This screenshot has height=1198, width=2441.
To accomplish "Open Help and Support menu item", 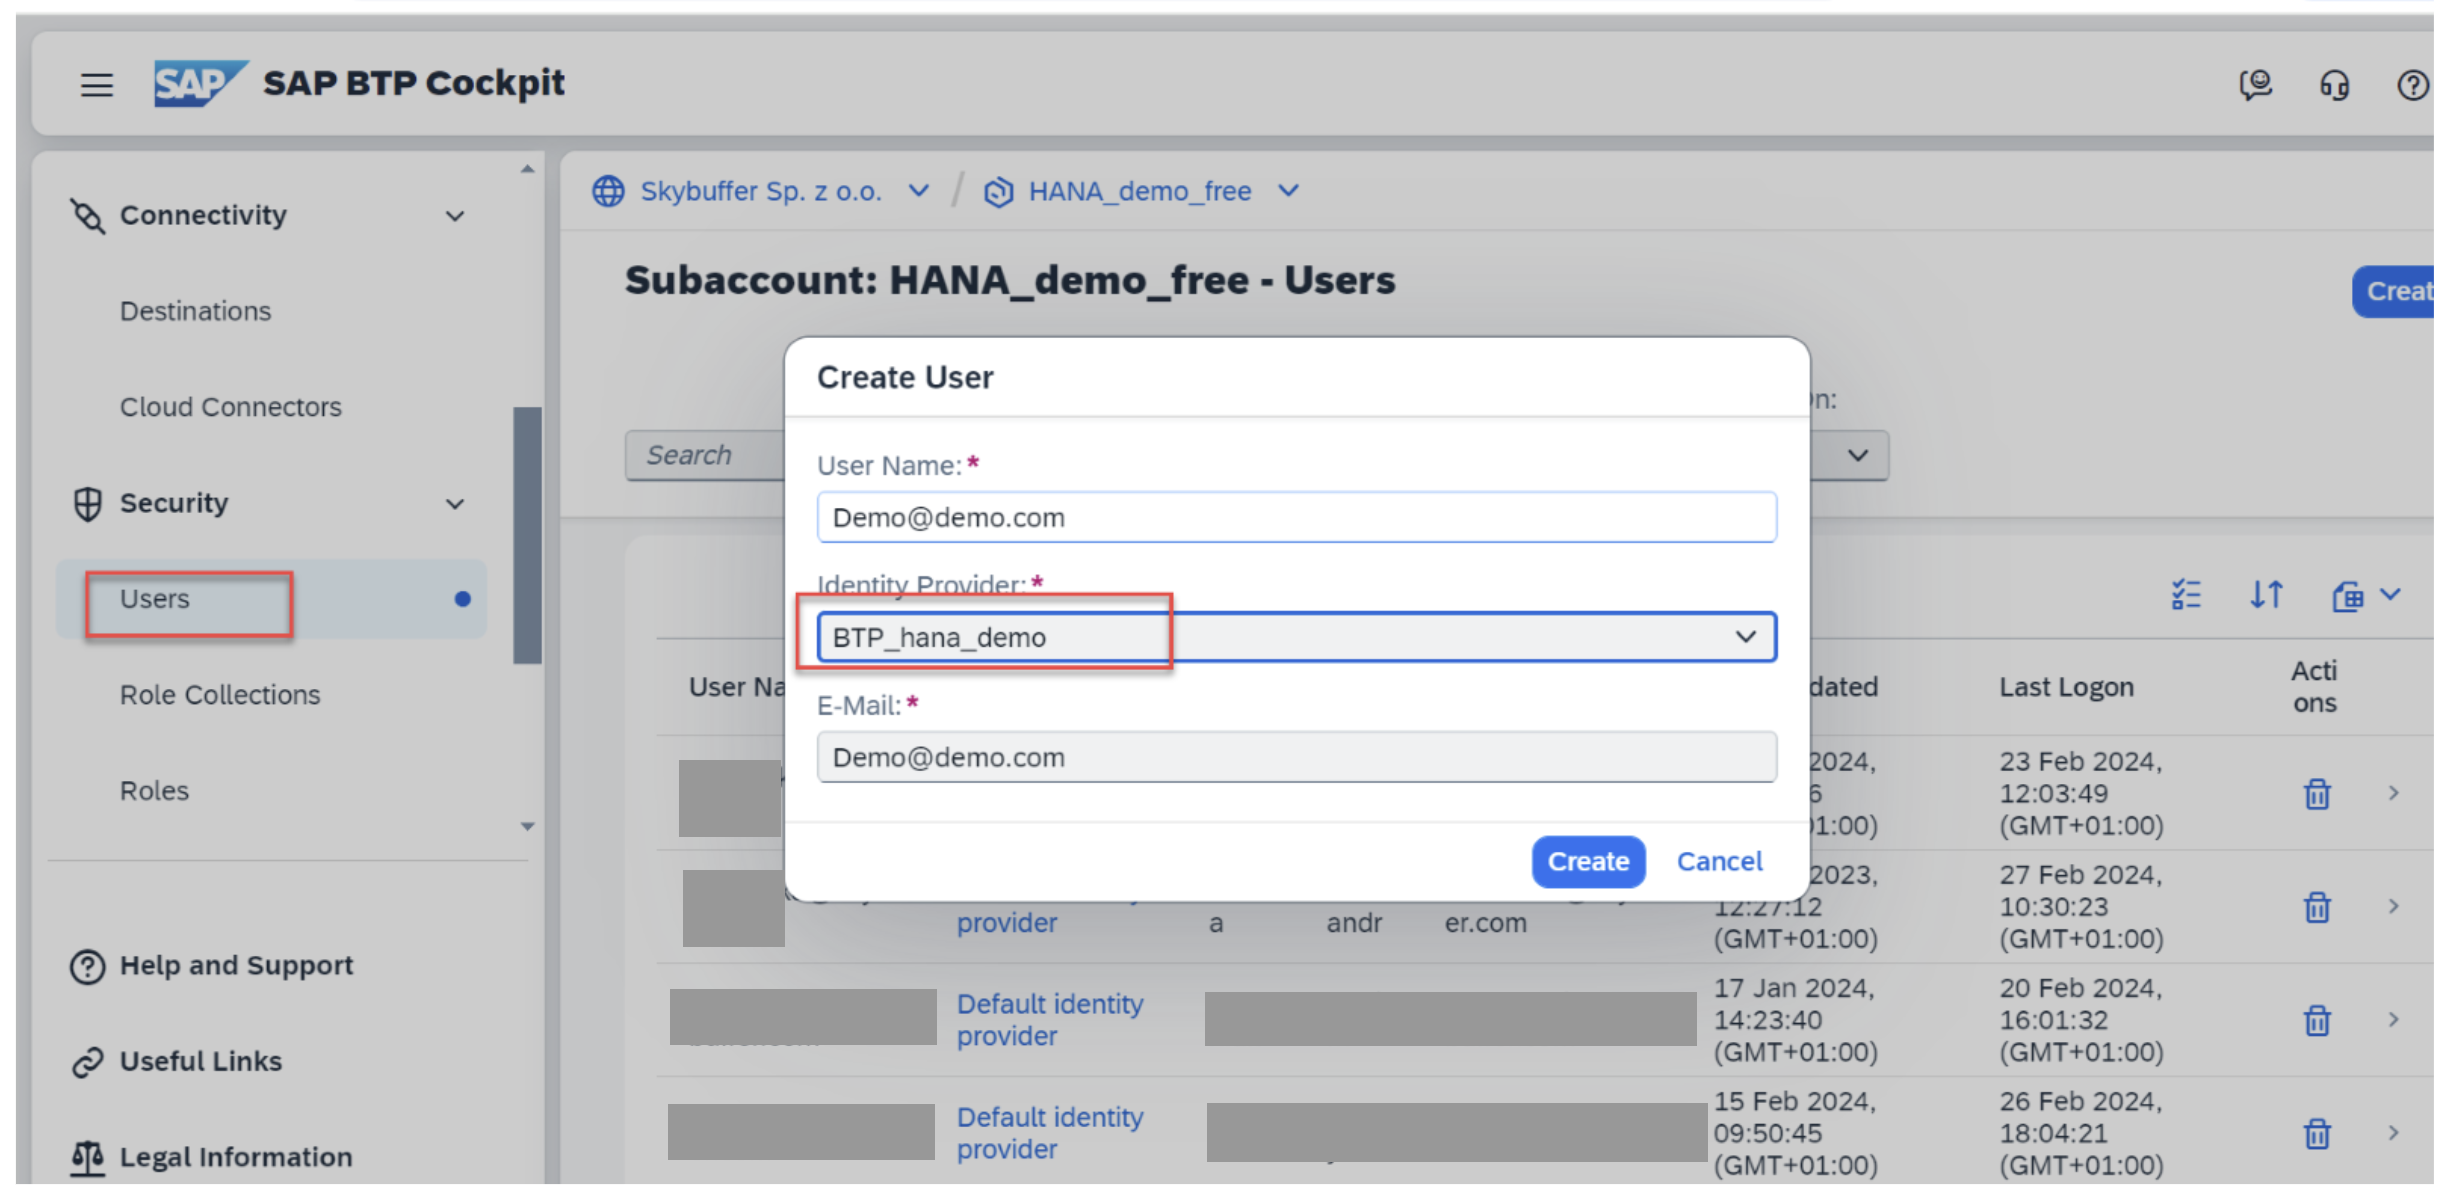I will 237,966.
